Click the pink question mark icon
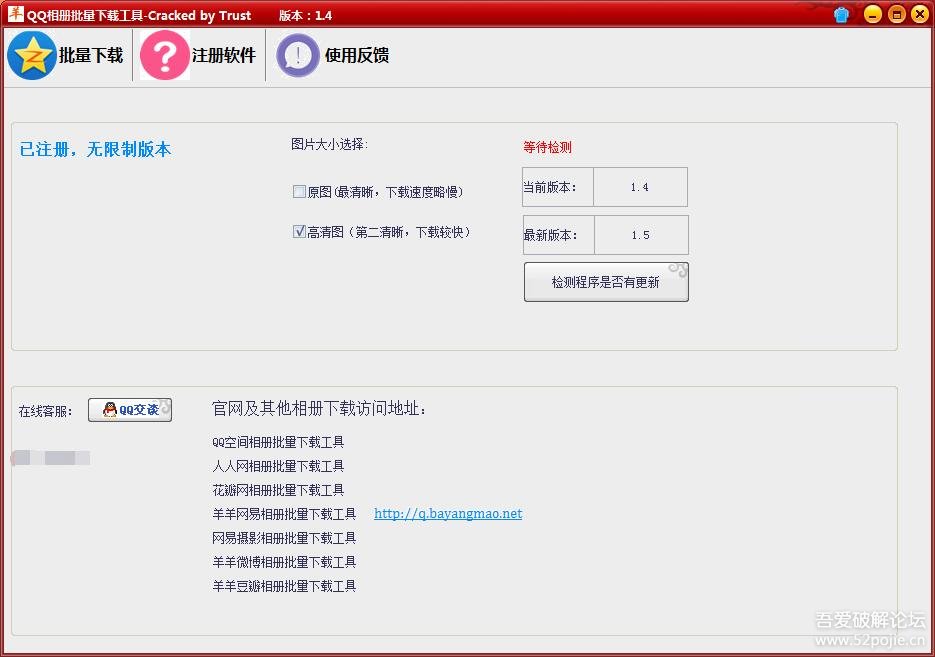 click(x=165, y=55)
